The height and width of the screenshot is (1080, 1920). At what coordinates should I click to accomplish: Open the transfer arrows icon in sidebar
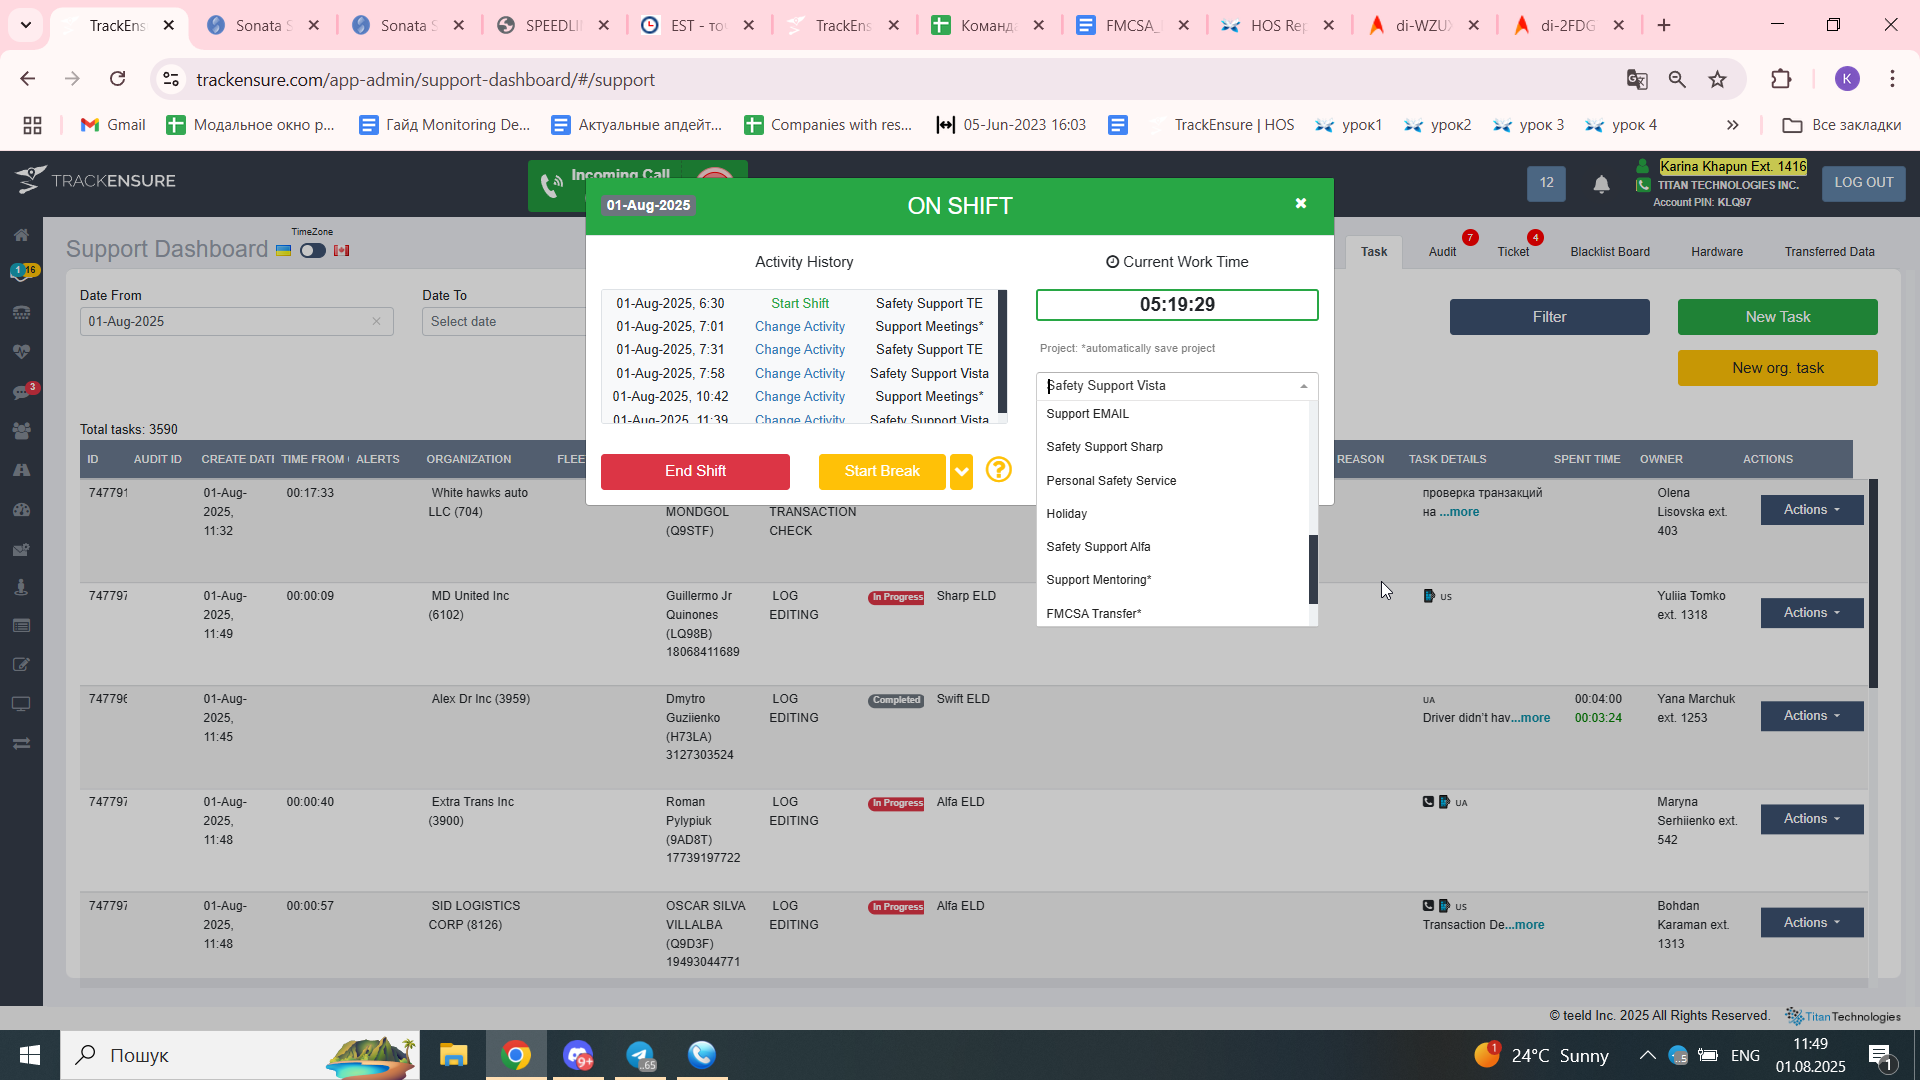click(21, 744)
